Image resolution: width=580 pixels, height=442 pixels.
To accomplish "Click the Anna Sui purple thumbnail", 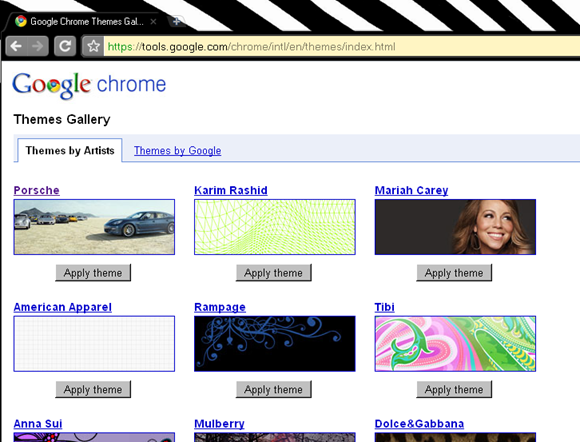I will pyautogui.click(x=94, y=437).
